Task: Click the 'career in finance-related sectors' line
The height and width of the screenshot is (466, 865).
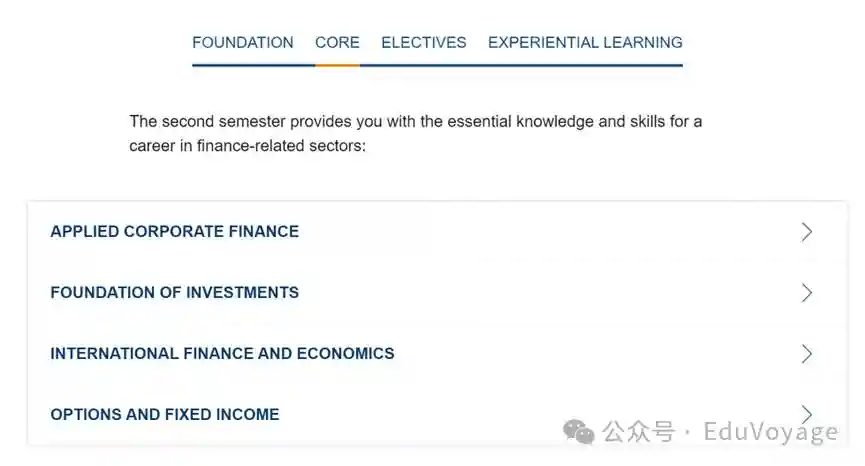Action: click(248, 146)
